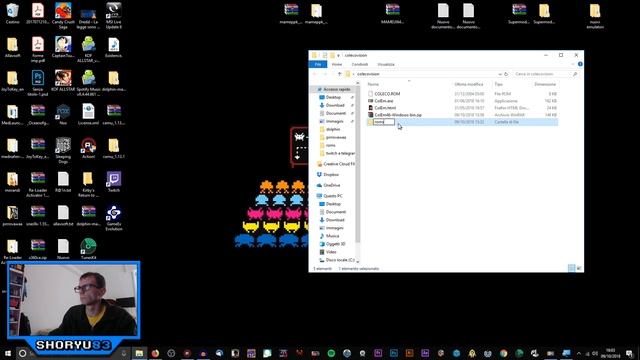The image size is (640, 360).
Task: Launch the Nox desktop shortcut
Action: [63, 114]
